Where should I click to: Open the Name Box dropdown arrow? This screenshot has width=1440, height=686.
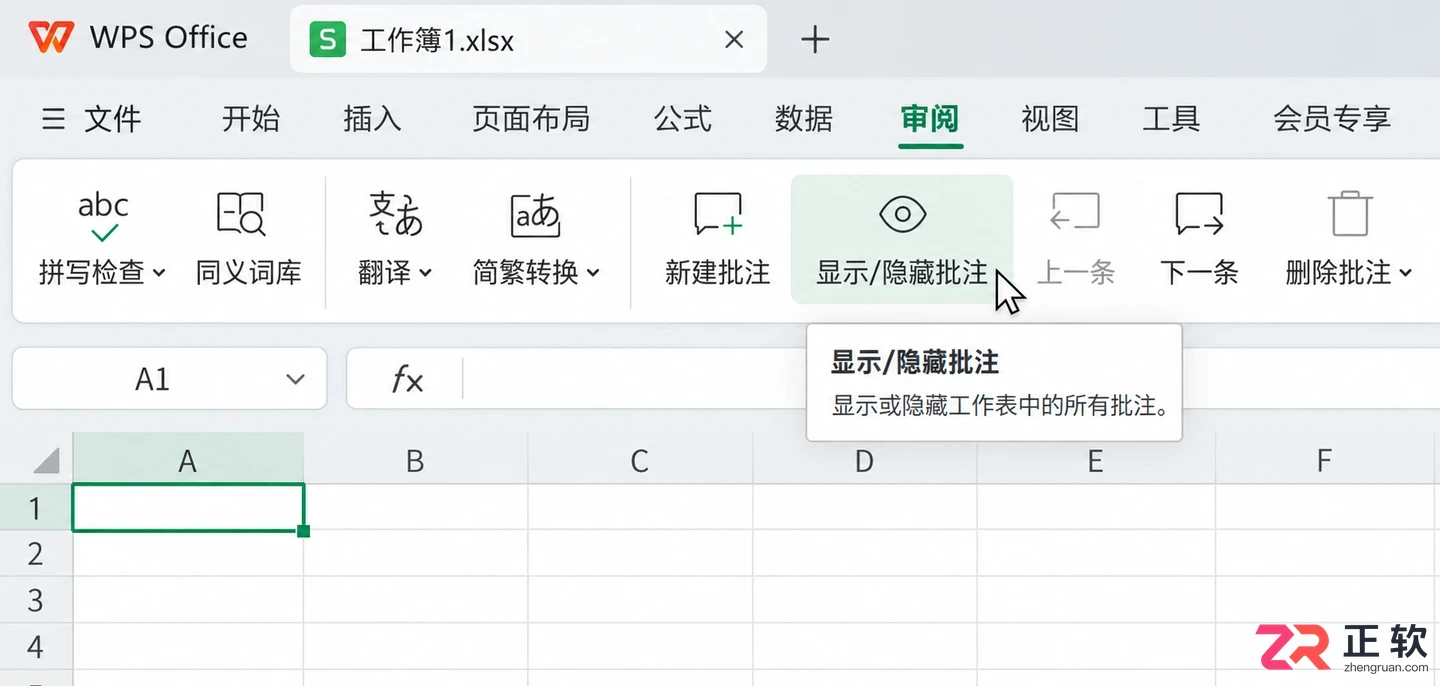[x=295, y=380]
